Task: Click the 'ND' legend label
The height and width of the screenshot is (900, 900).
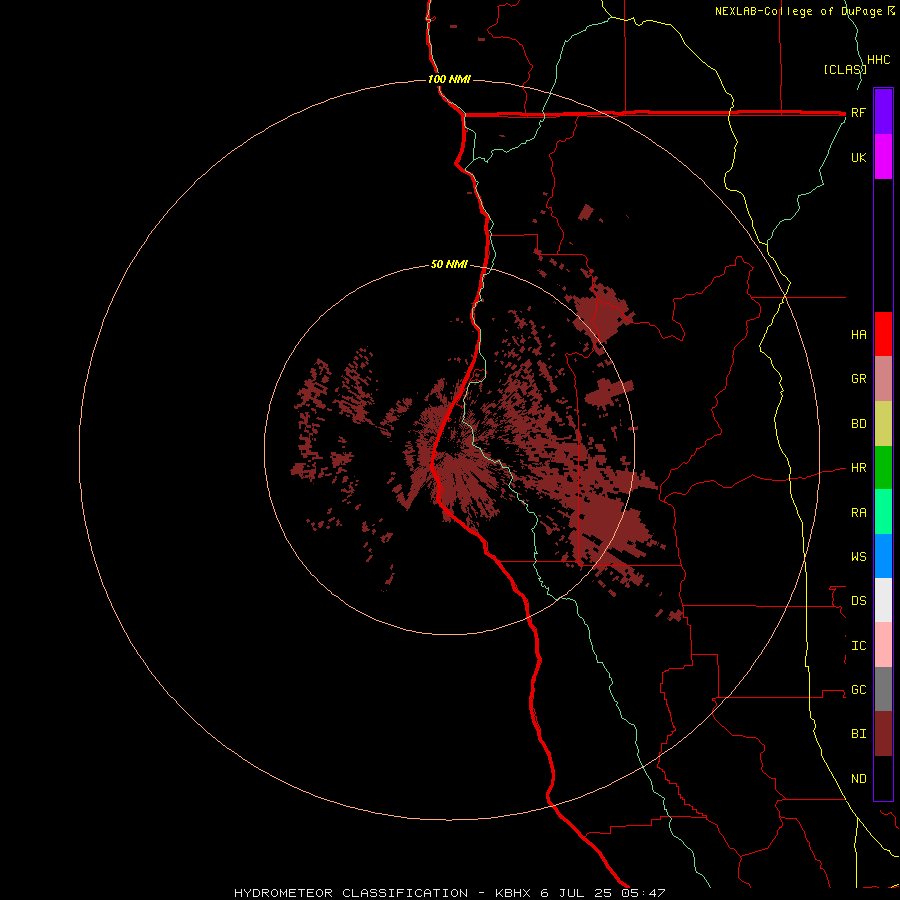Action: tap(859, 779)
